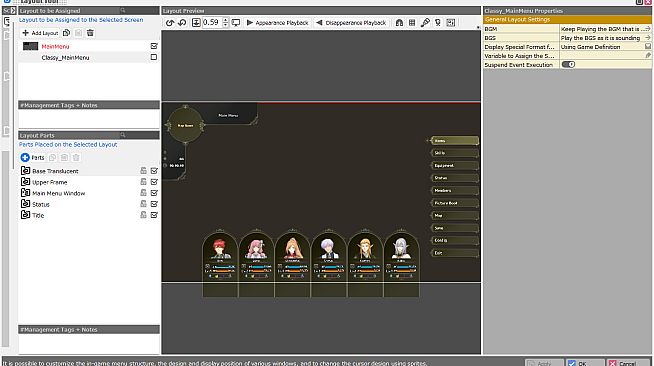Screen dimensions: 654x366
Task: Click the OK button
Action: 584,363
